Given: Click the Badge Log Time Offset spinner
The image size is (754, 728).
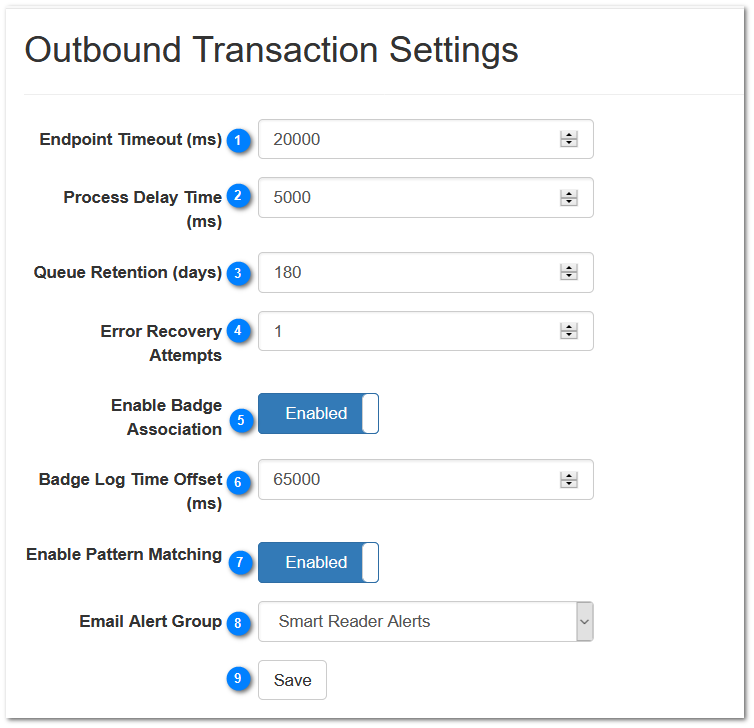Looking at the screenshot, I should (x=569, y=480).
